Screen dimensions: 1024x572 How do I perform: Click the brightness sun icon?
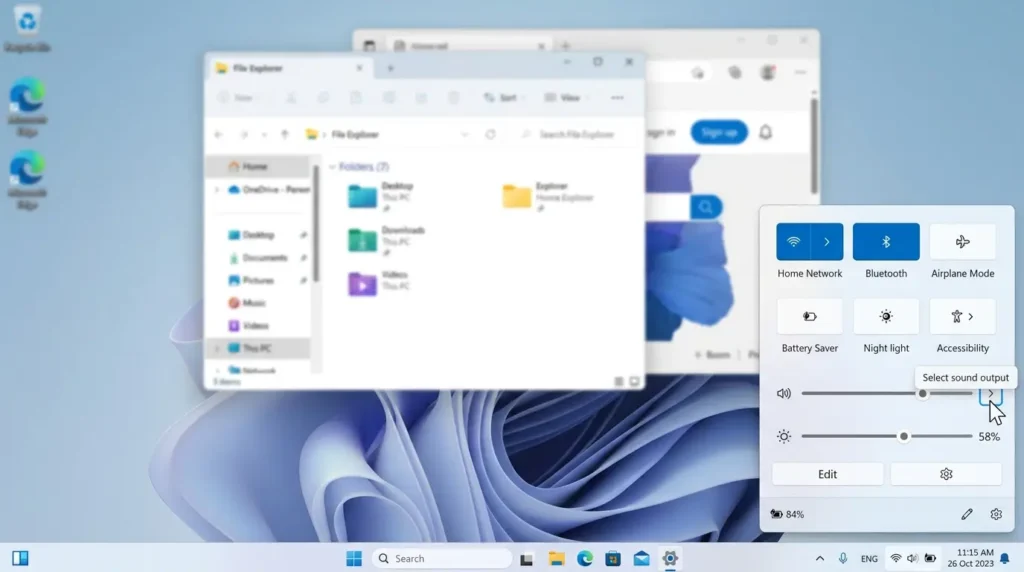click(784, 436)
